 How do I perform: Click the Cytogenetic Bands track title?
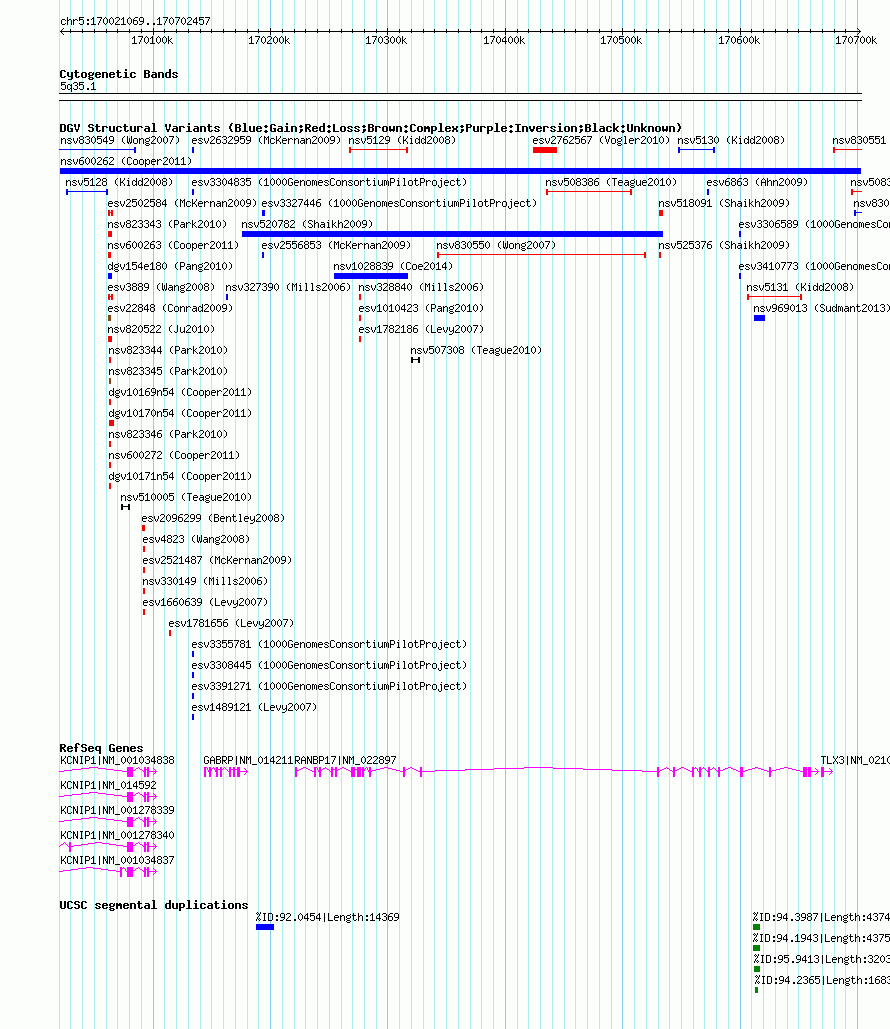(119, 74)
